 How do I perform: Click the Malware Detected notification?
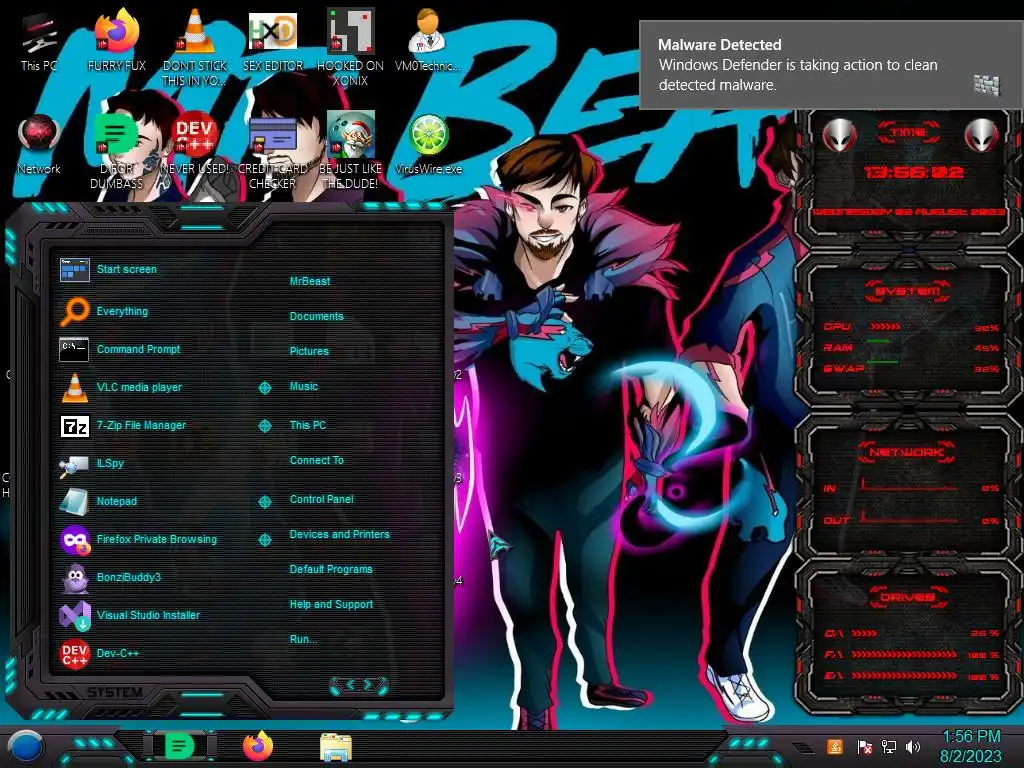point(831,65)
